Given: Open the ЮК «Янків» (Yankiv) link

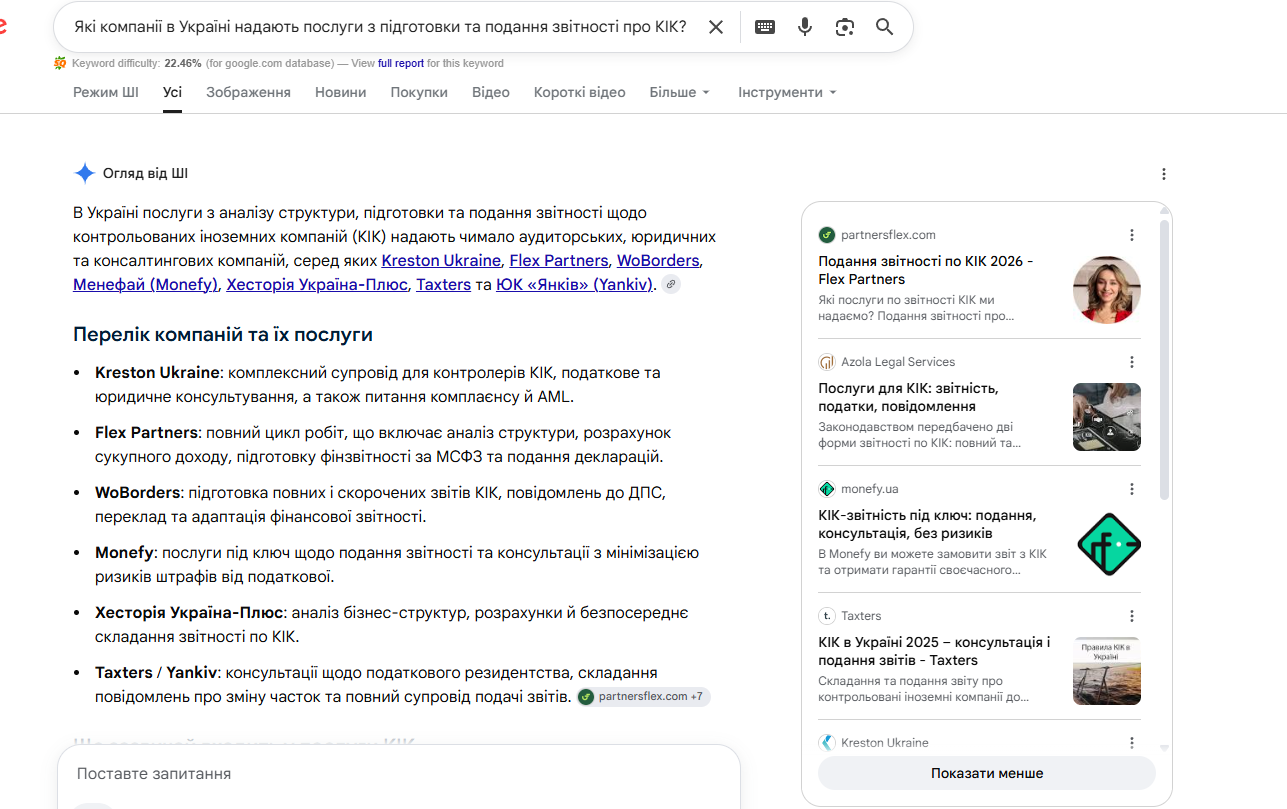Looking at the screenshot, I should click(574, 284).
